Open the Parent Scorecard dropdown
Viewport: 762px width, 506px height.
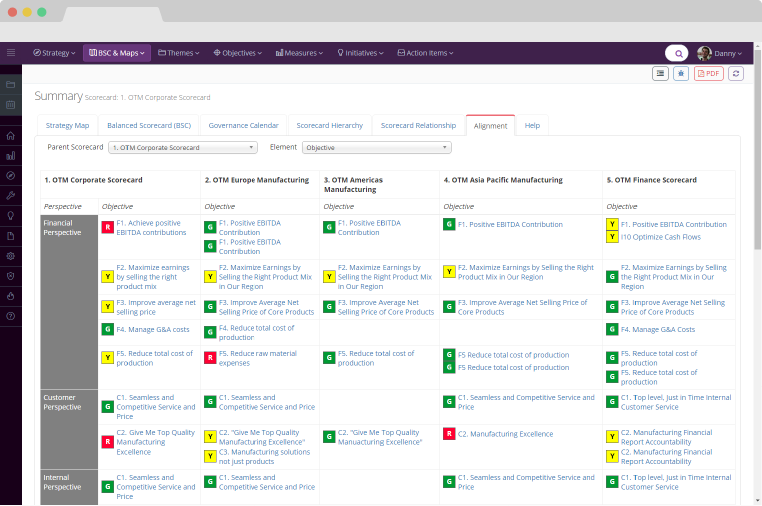183,147
